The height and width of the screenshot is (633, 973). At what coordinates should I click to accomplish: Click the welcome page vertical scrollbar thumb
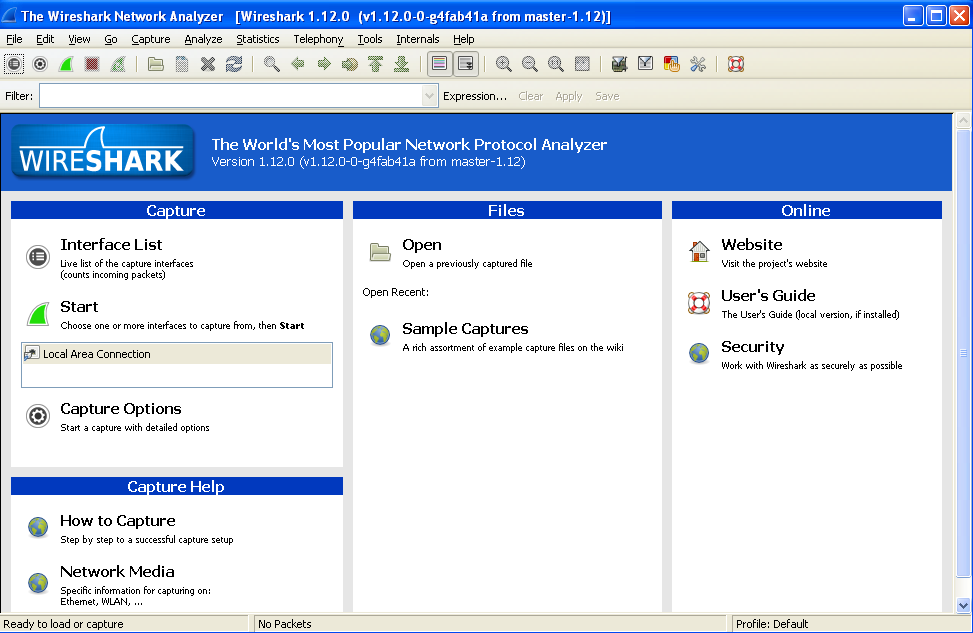pyautogui.click(x=962, y=354)
